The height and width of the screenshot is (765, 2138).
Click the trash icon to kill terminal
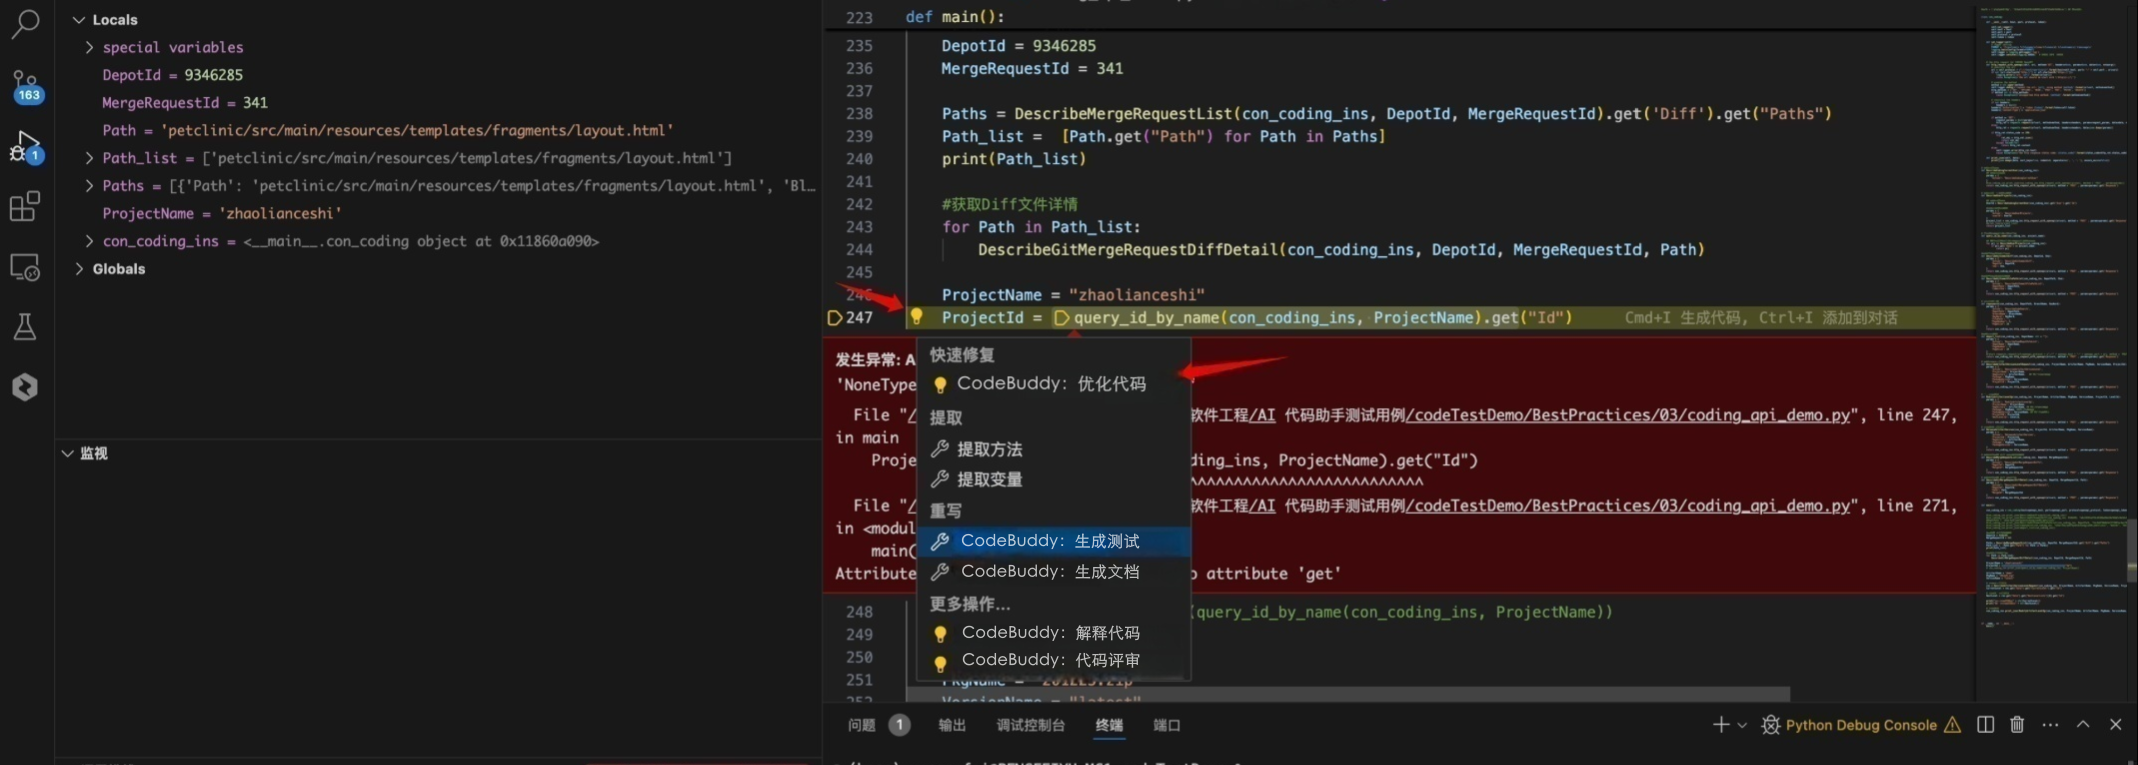[2017, 725]
